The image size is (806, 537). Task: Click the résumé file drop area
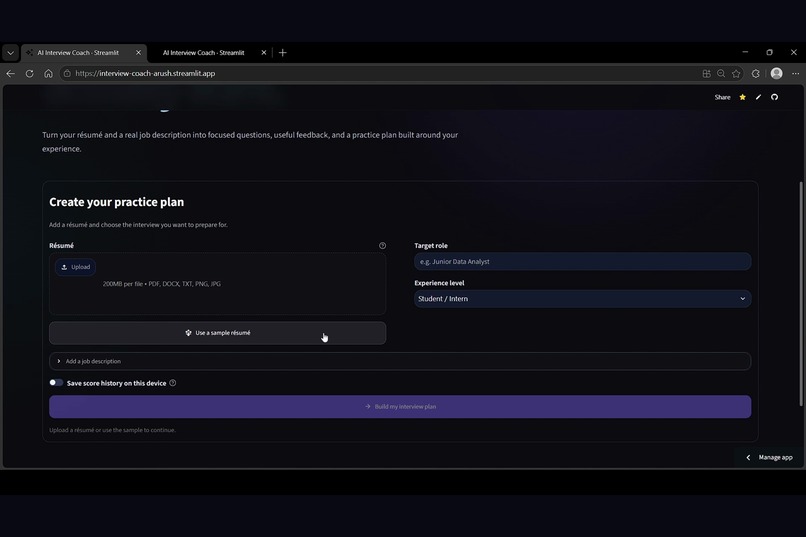point(217,284)
